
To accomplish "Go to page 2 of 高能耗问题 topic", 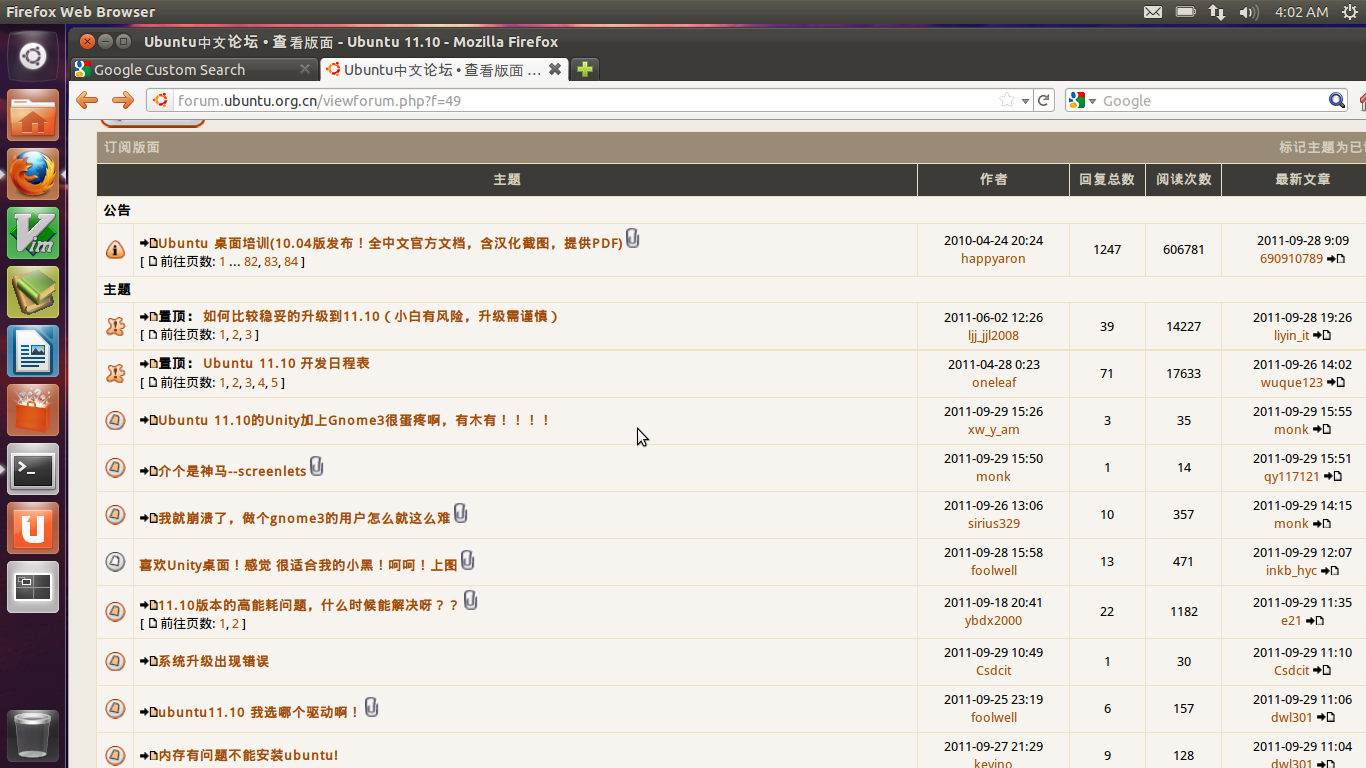I will pyautogui.click(x=236, y=624).
